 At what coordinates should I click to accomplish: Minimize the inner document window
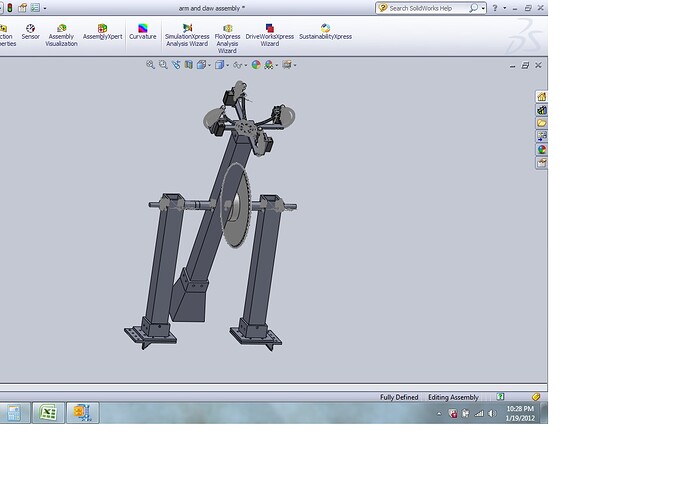512,65
